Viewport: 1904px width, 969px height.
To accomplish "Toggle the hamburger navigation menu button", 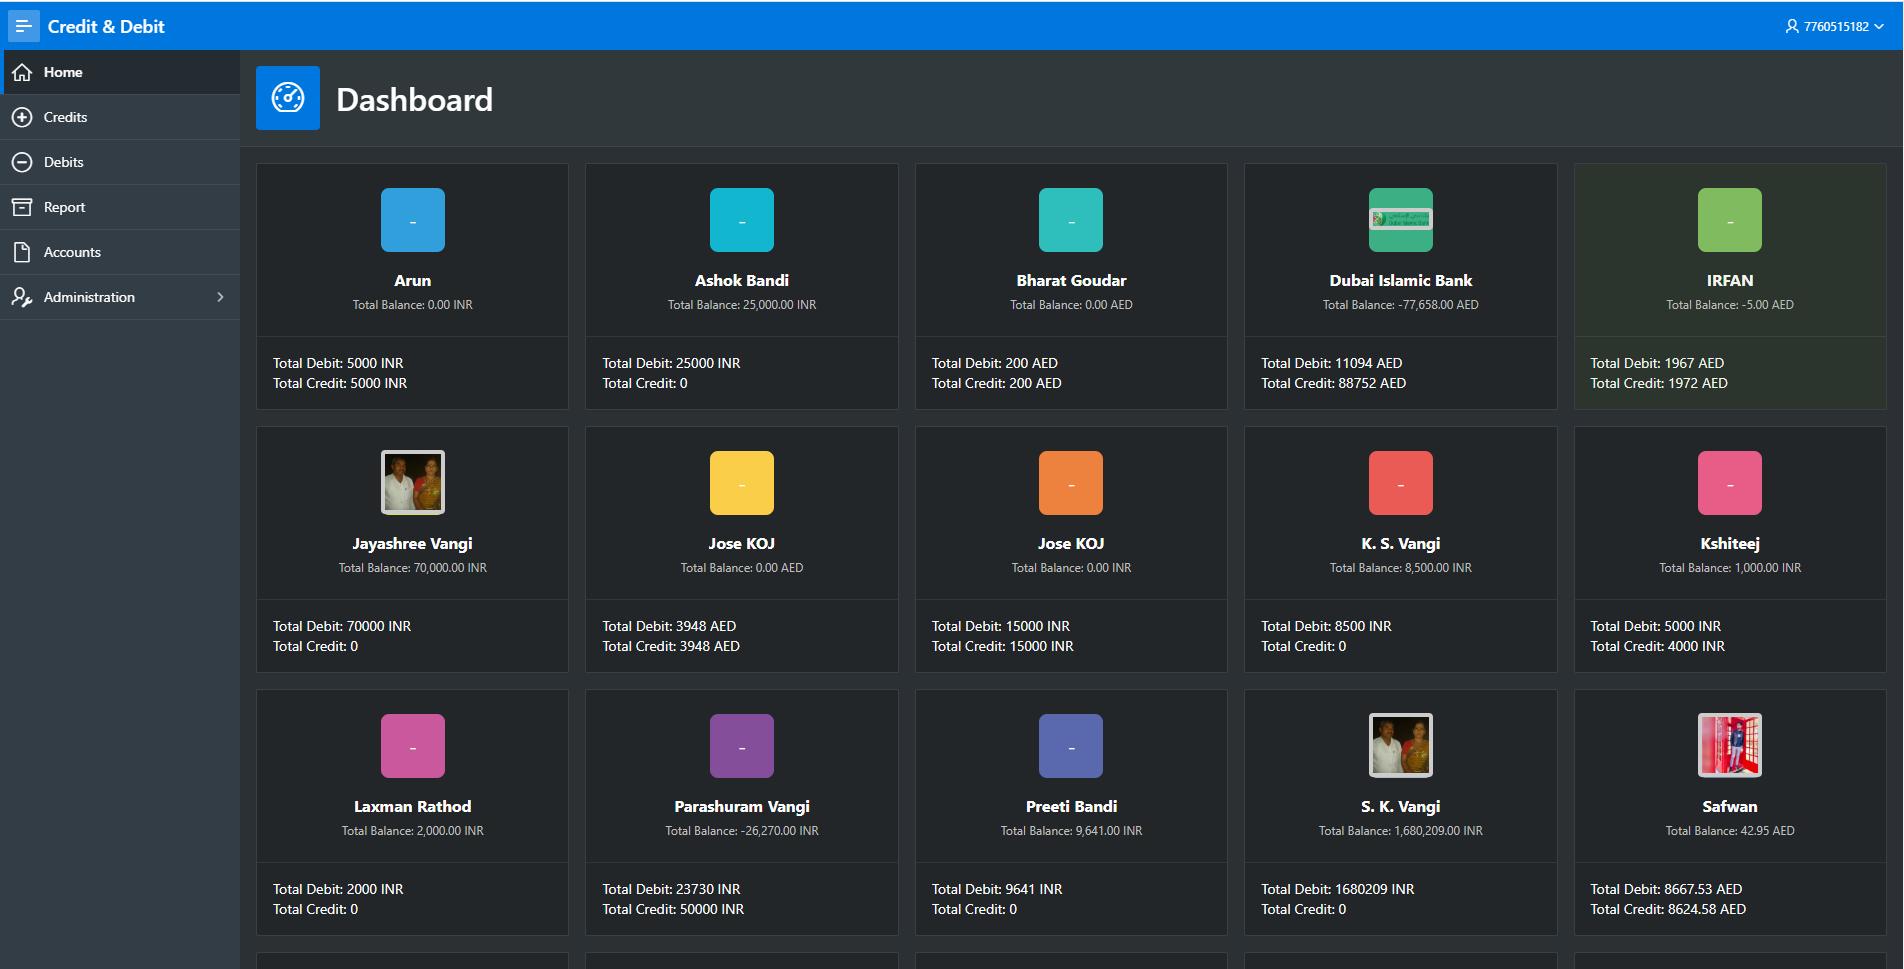I will [x=23, y=26].
